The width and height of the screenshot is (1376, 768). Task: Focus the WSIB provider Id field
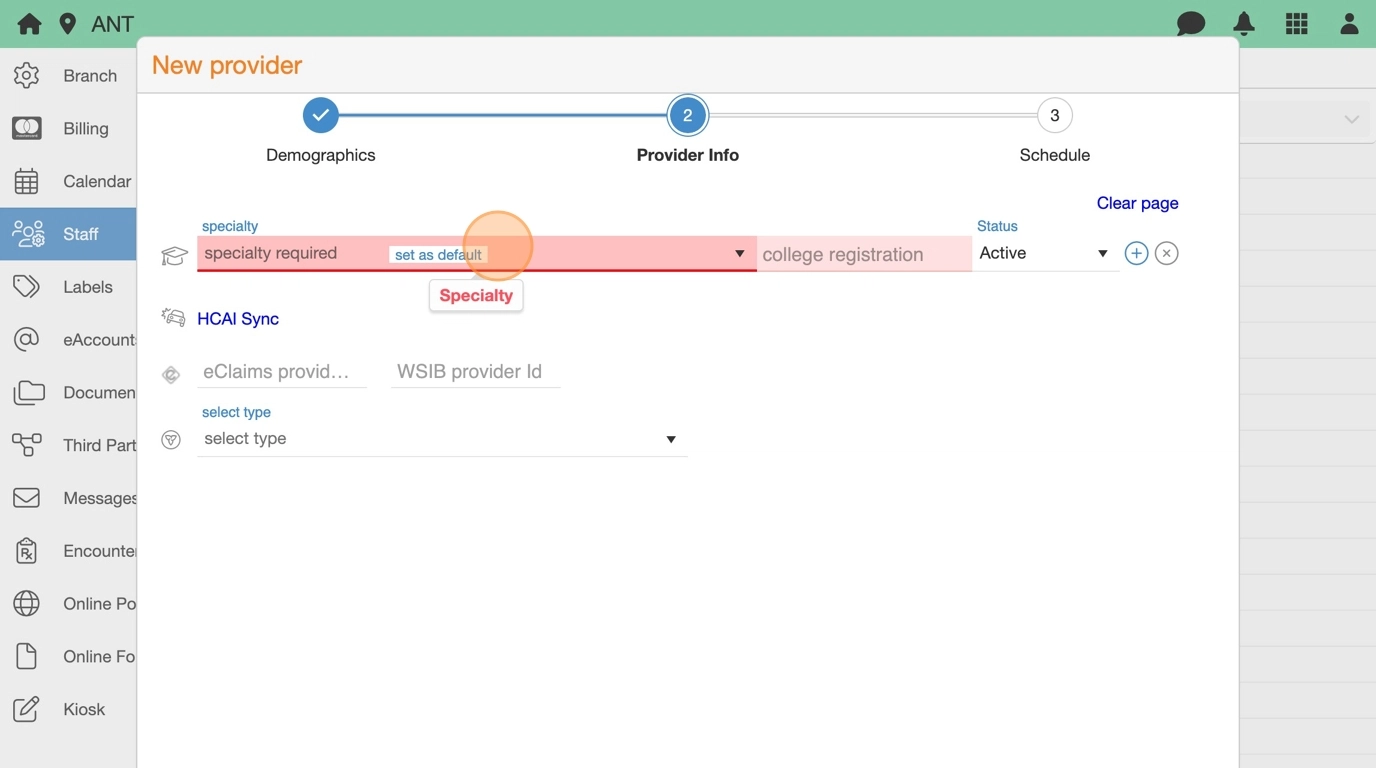coord(474,372)
